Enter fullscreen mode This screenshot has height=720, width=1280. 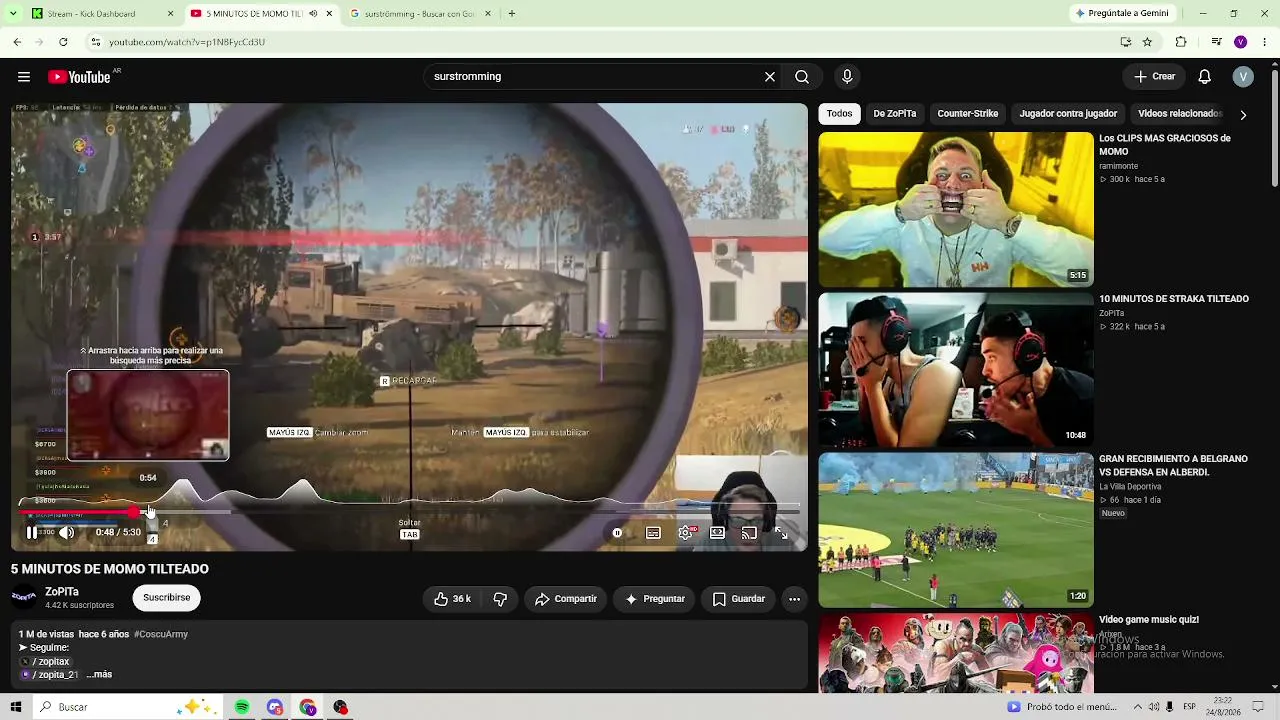coord(782,533)
